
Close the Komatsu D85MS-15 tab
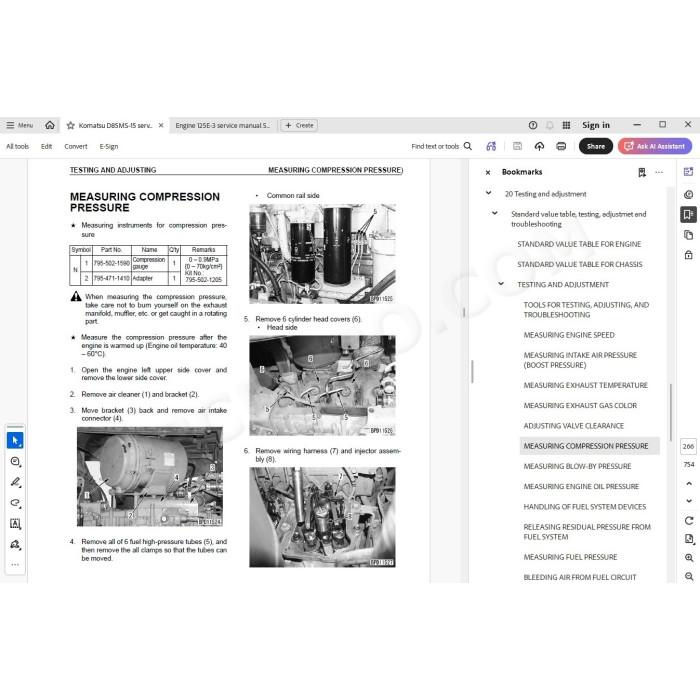161,125
